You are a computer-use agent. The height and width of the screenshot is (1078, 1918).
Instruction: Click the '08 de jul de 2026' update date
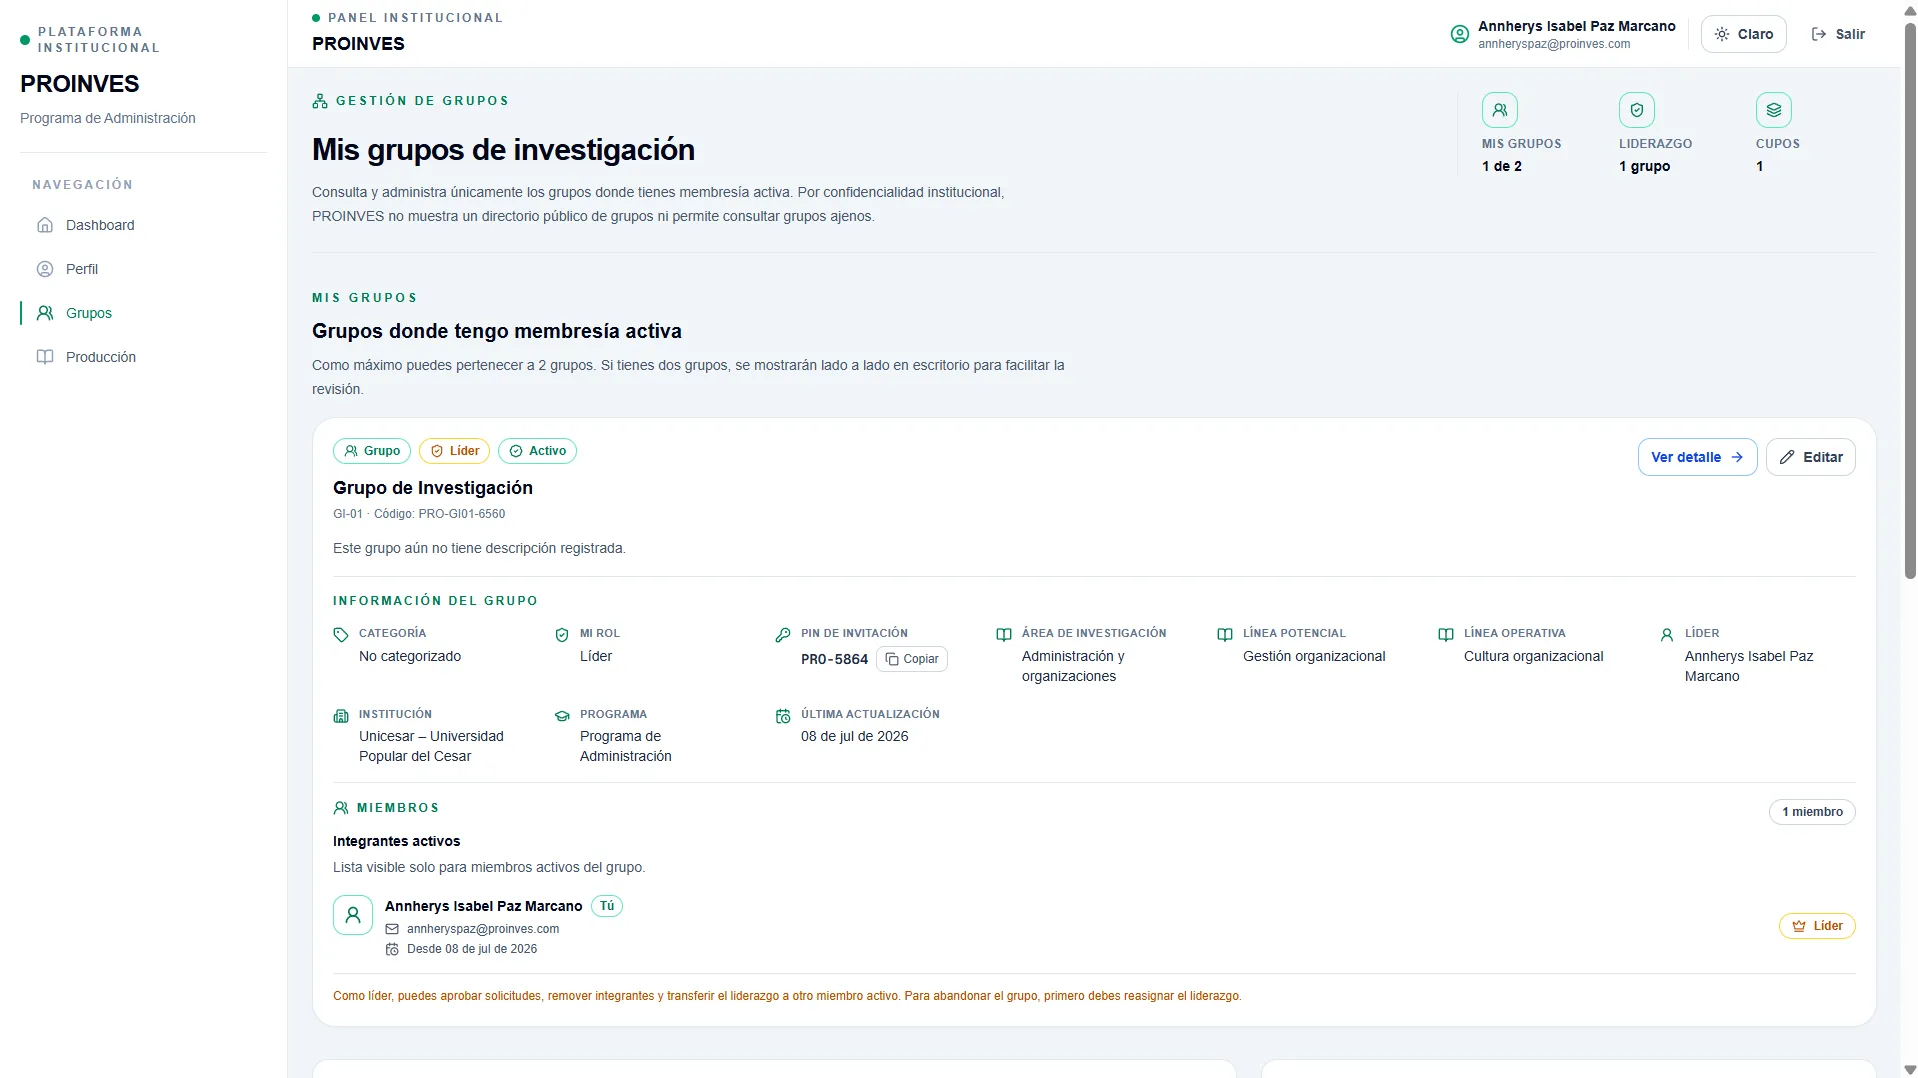[x=854, y=736]
